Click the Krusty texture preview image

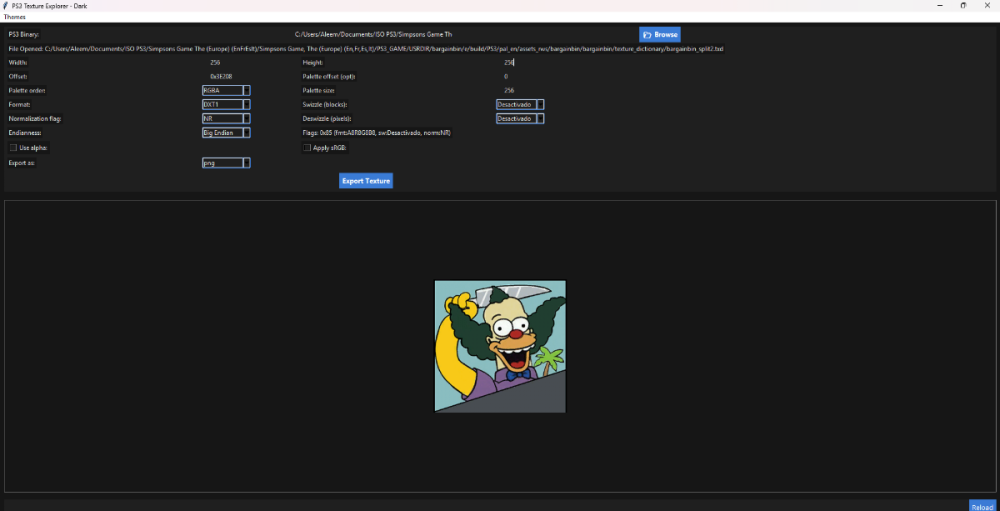(500, 346)
